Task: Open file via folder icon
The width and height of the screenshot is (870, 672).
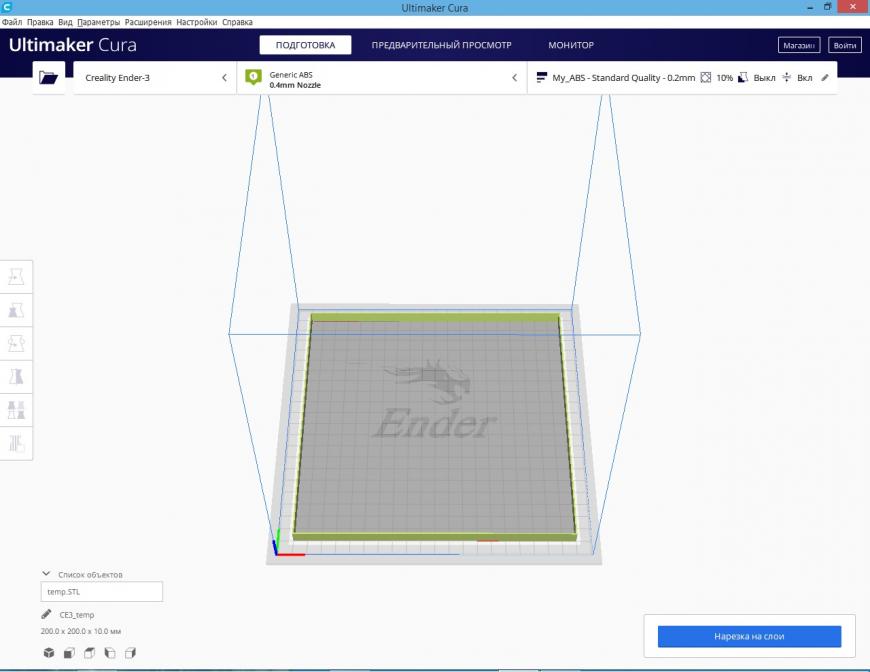Action: [x=49, y=78]
